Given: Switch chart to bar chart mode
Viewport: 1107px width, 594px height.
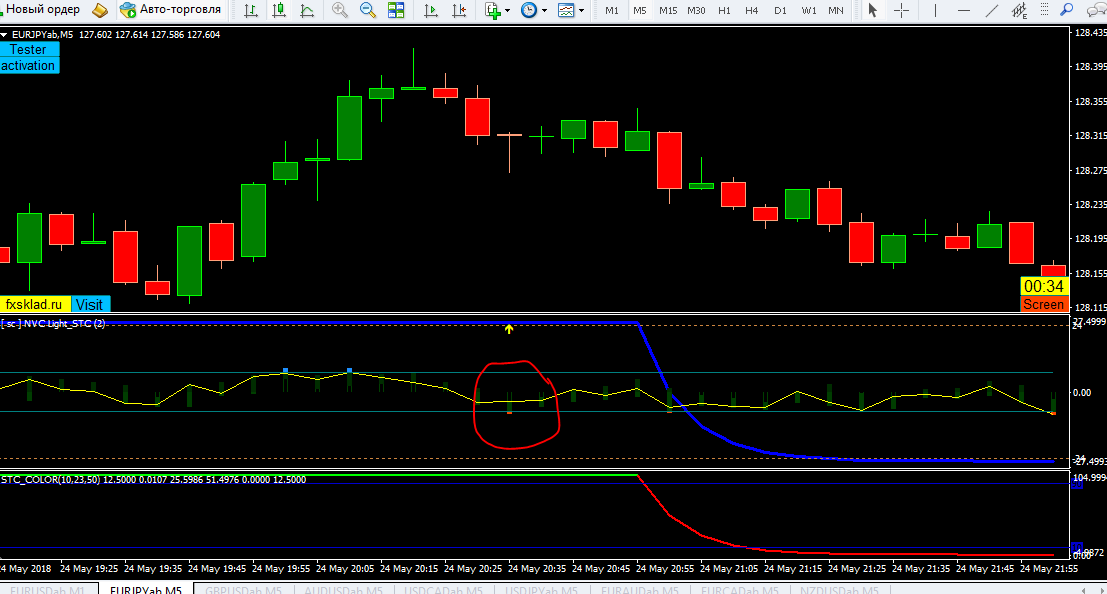Looking at the screenshot, I should pos(251,10).
